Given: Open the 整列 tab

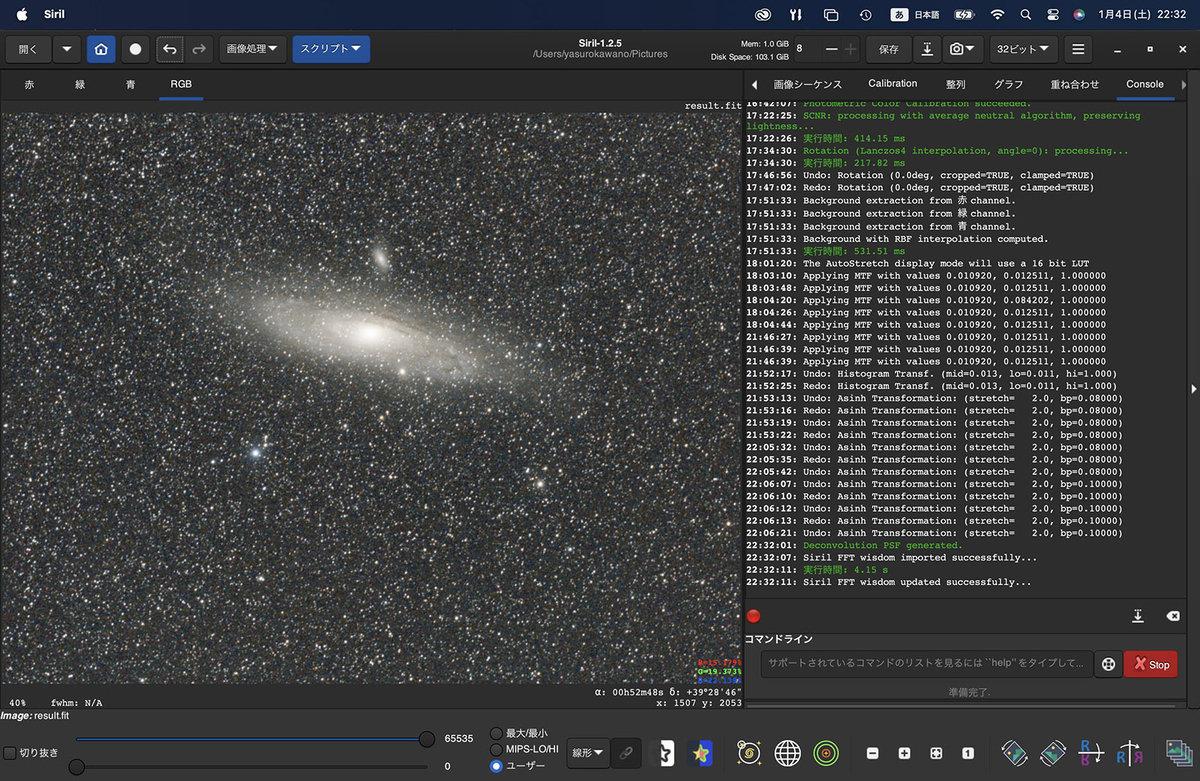Looking at the screenshot, I should coord(955,85).
